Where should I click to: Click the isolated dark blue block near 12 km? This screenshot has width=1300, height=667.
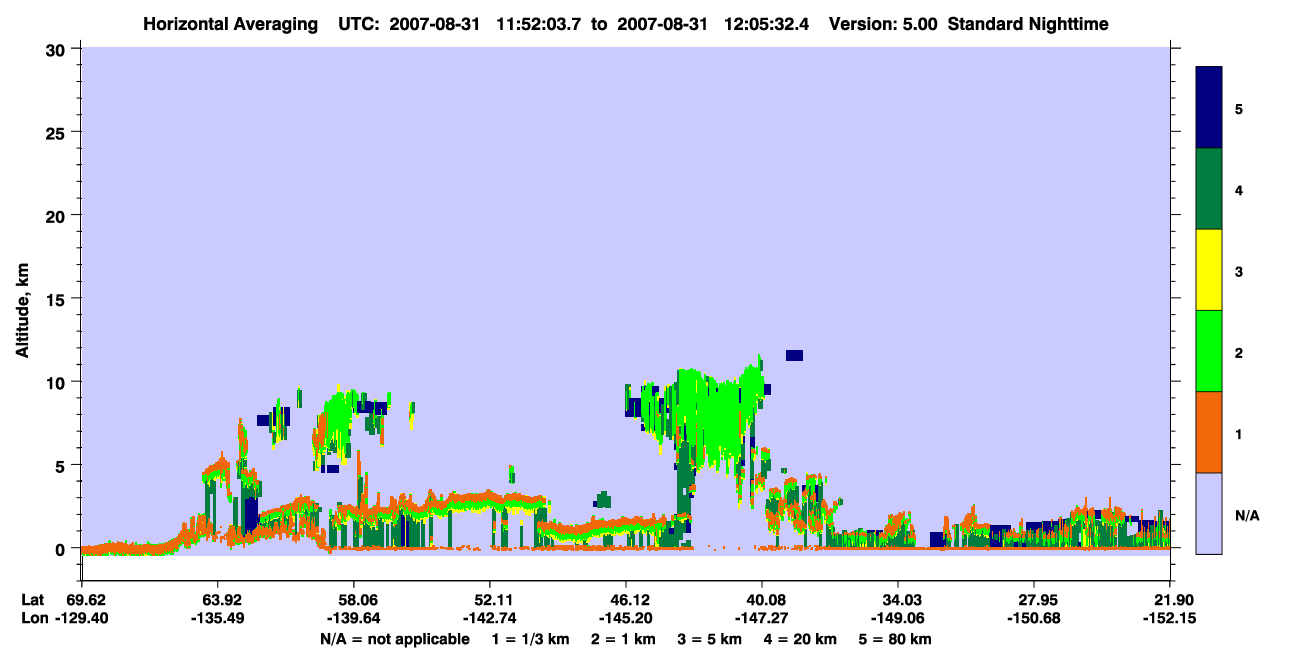pos(794,355)
